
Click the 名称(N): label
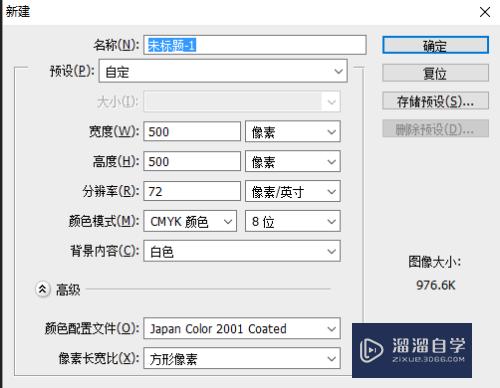116,45
